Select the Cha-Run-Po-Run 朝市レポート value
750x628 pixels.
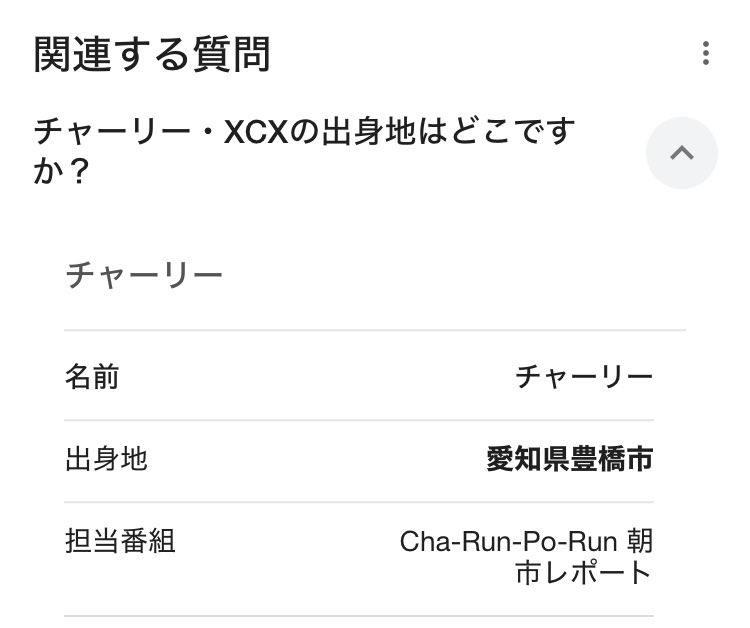click(526, 557)
